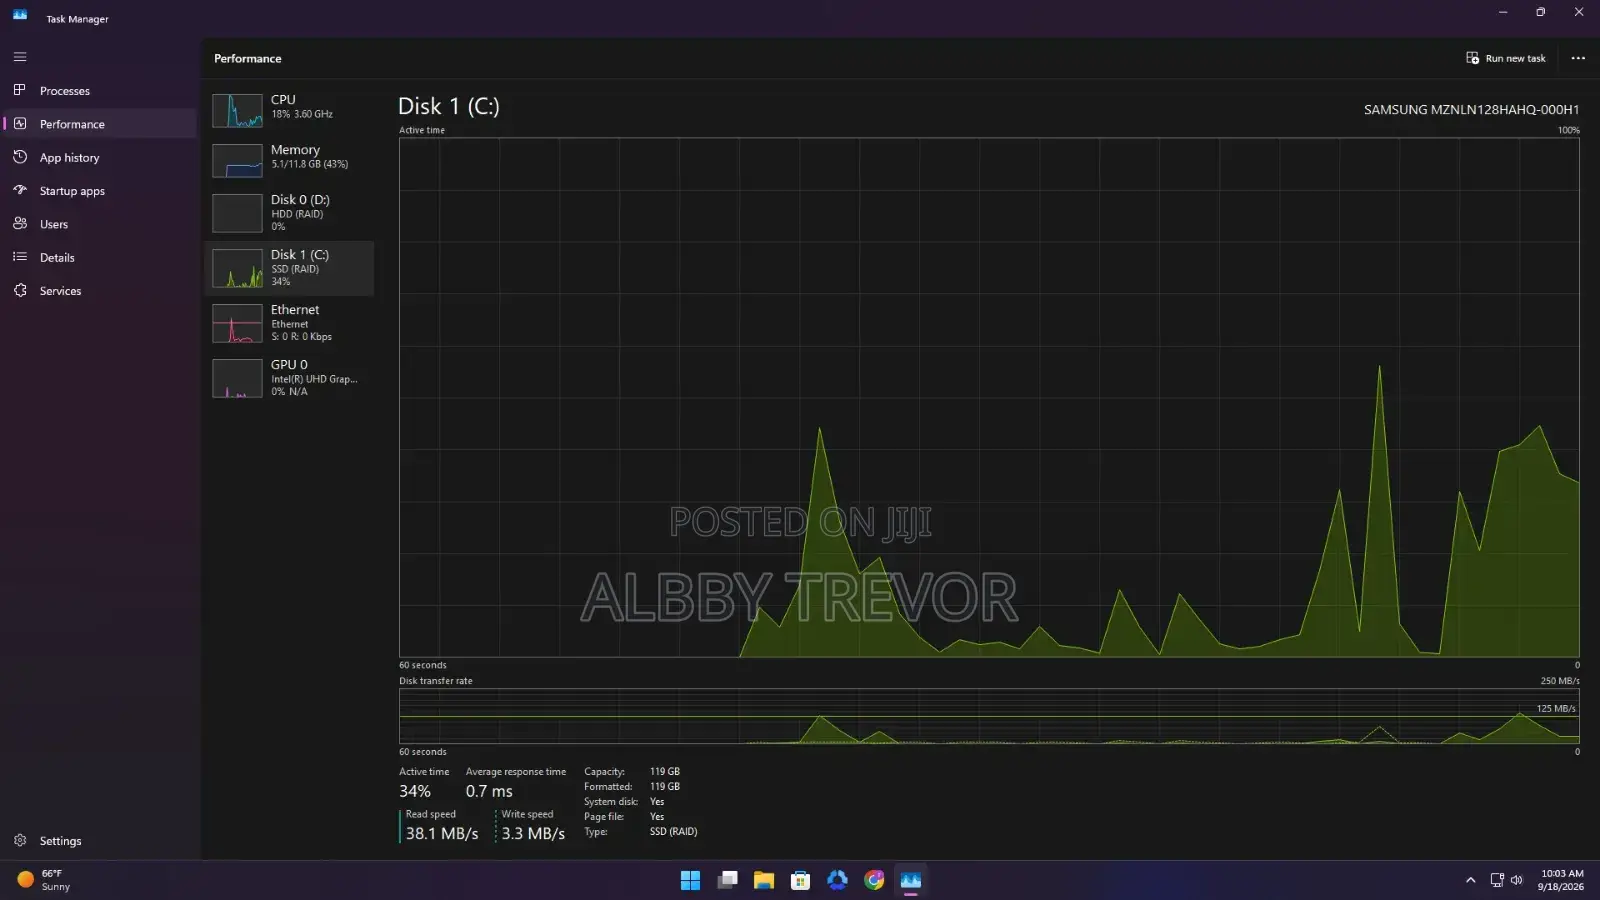The height and width of the screenshot is (900, 1600).
Task: Click the Average response time label
Action: tap(516, 772)
